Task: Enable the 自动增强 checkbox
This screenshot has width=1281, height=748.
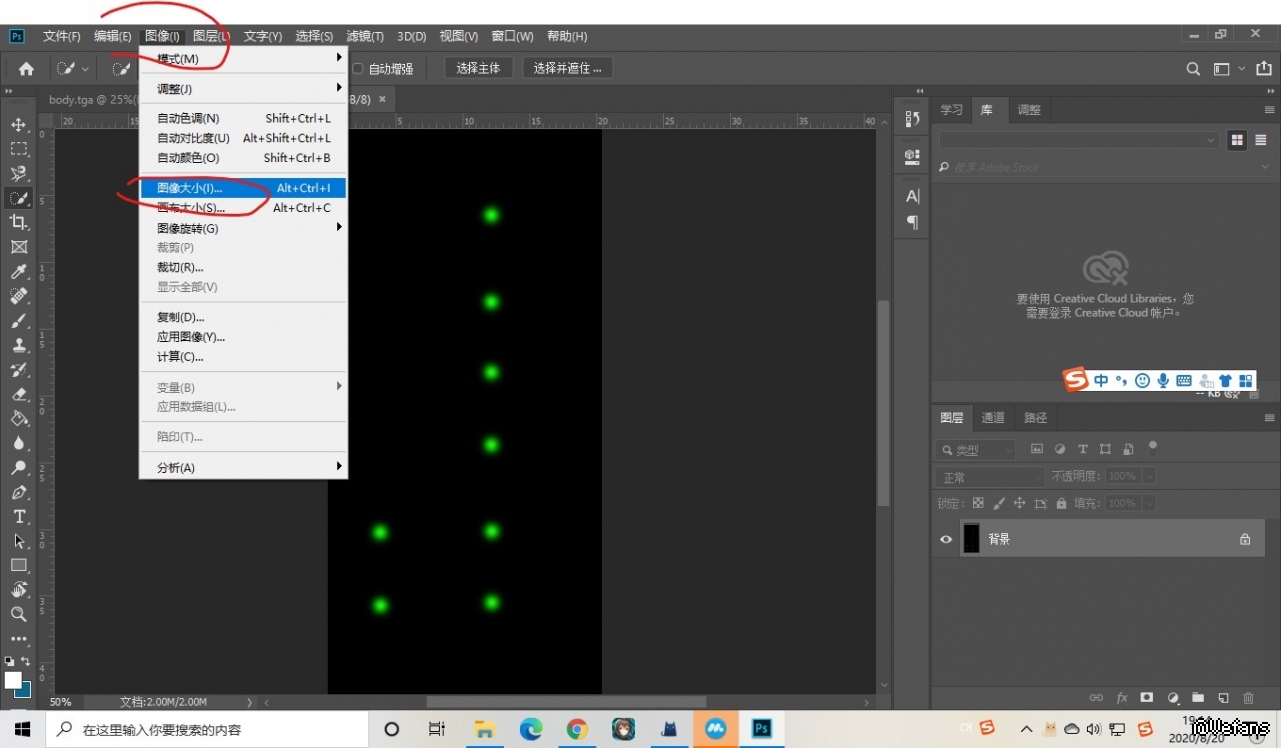Action: (358, 69)
